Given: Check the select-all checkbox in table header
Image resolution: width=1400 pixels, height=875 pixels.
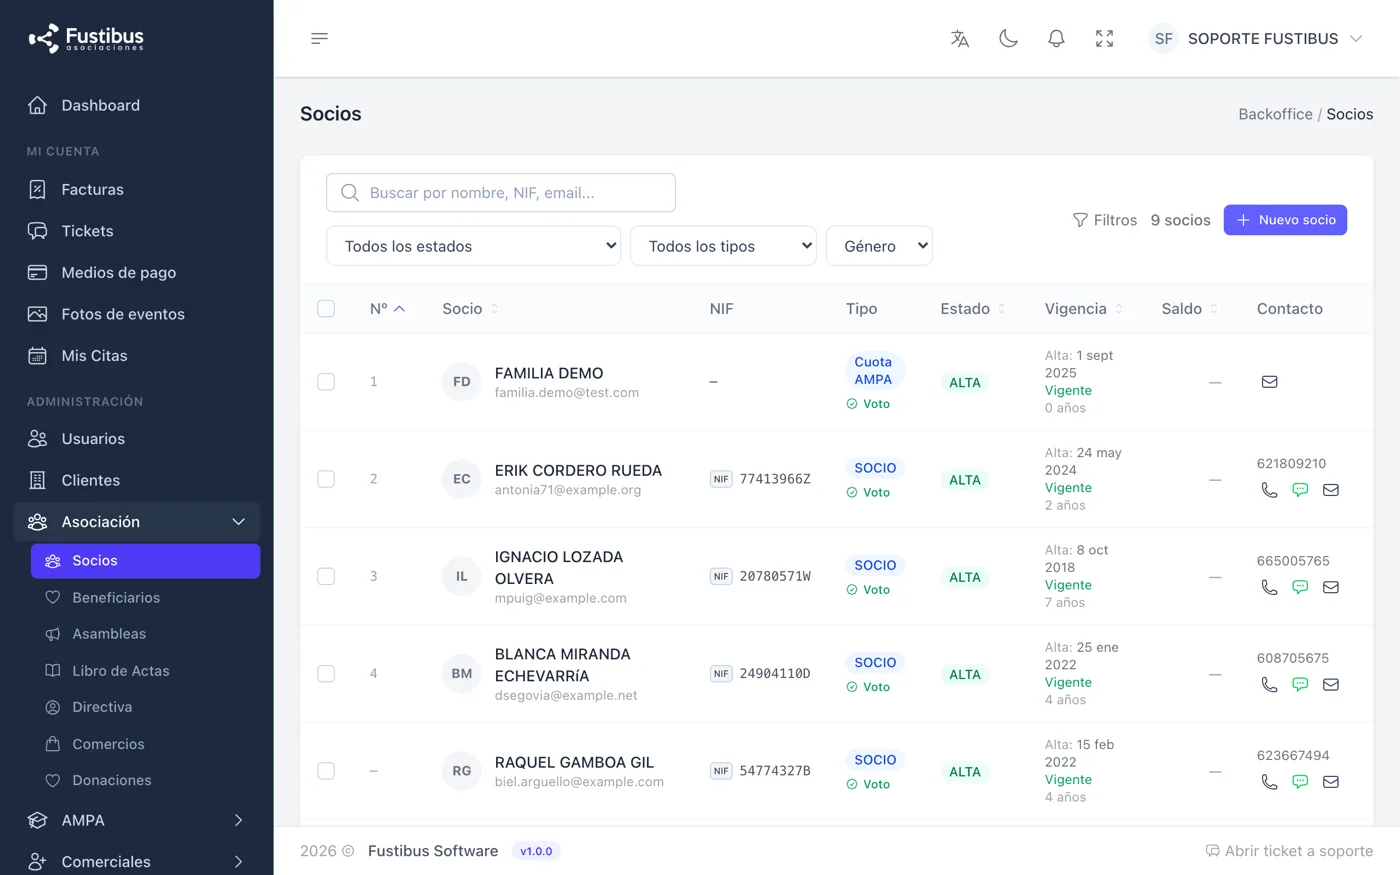Looking at the screenshot, I should 326,308.
